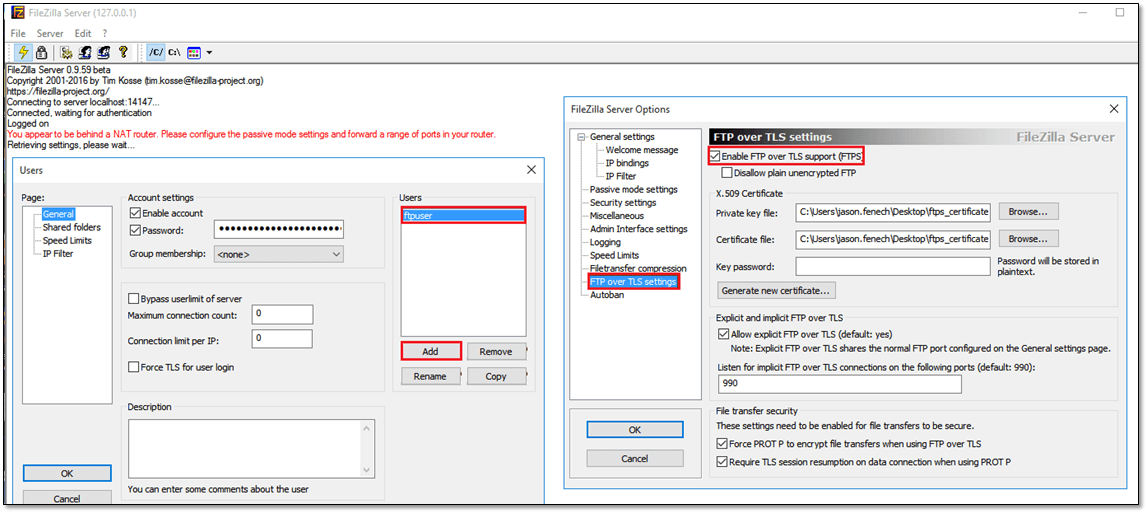The image size is (1148, 514).
Task: Select Security settings in options tree
Action: (623, 203)
